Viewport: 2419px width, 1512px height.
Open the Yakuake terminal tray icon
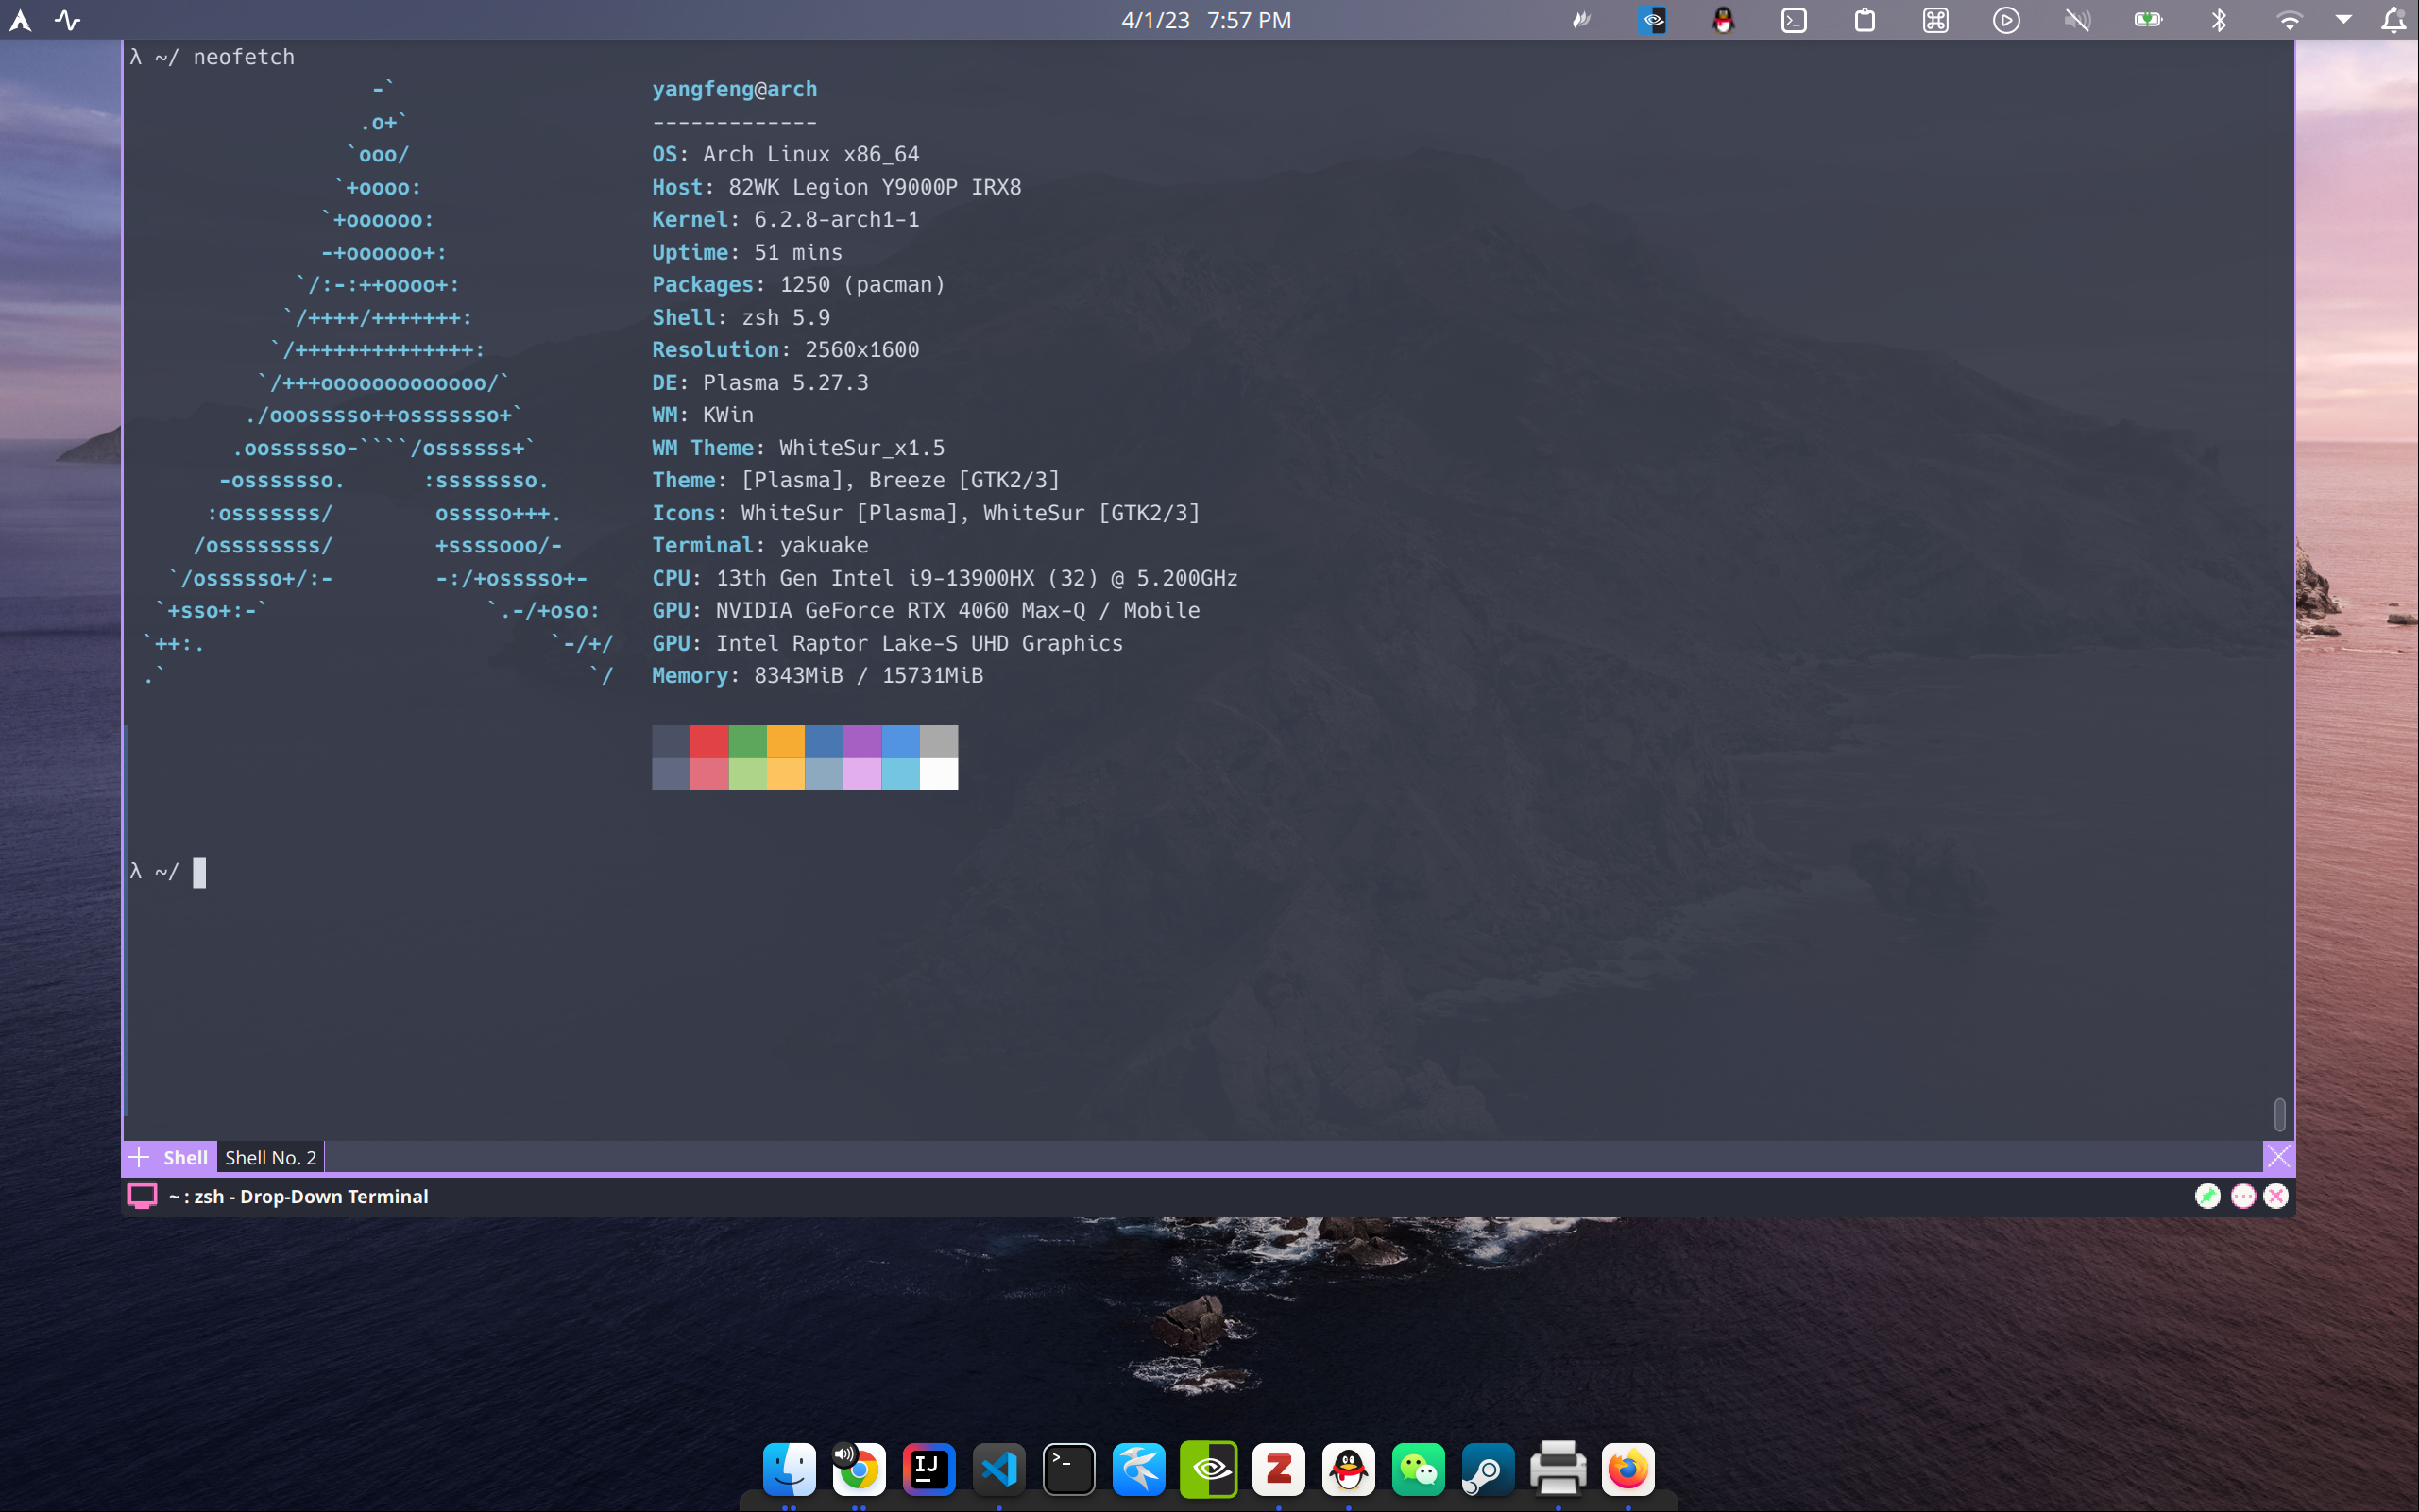1794,20
